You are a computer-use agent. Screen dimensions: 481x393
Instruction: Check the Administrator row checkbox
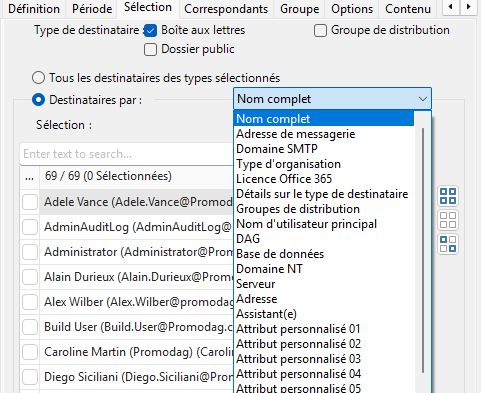pos(30,252)
